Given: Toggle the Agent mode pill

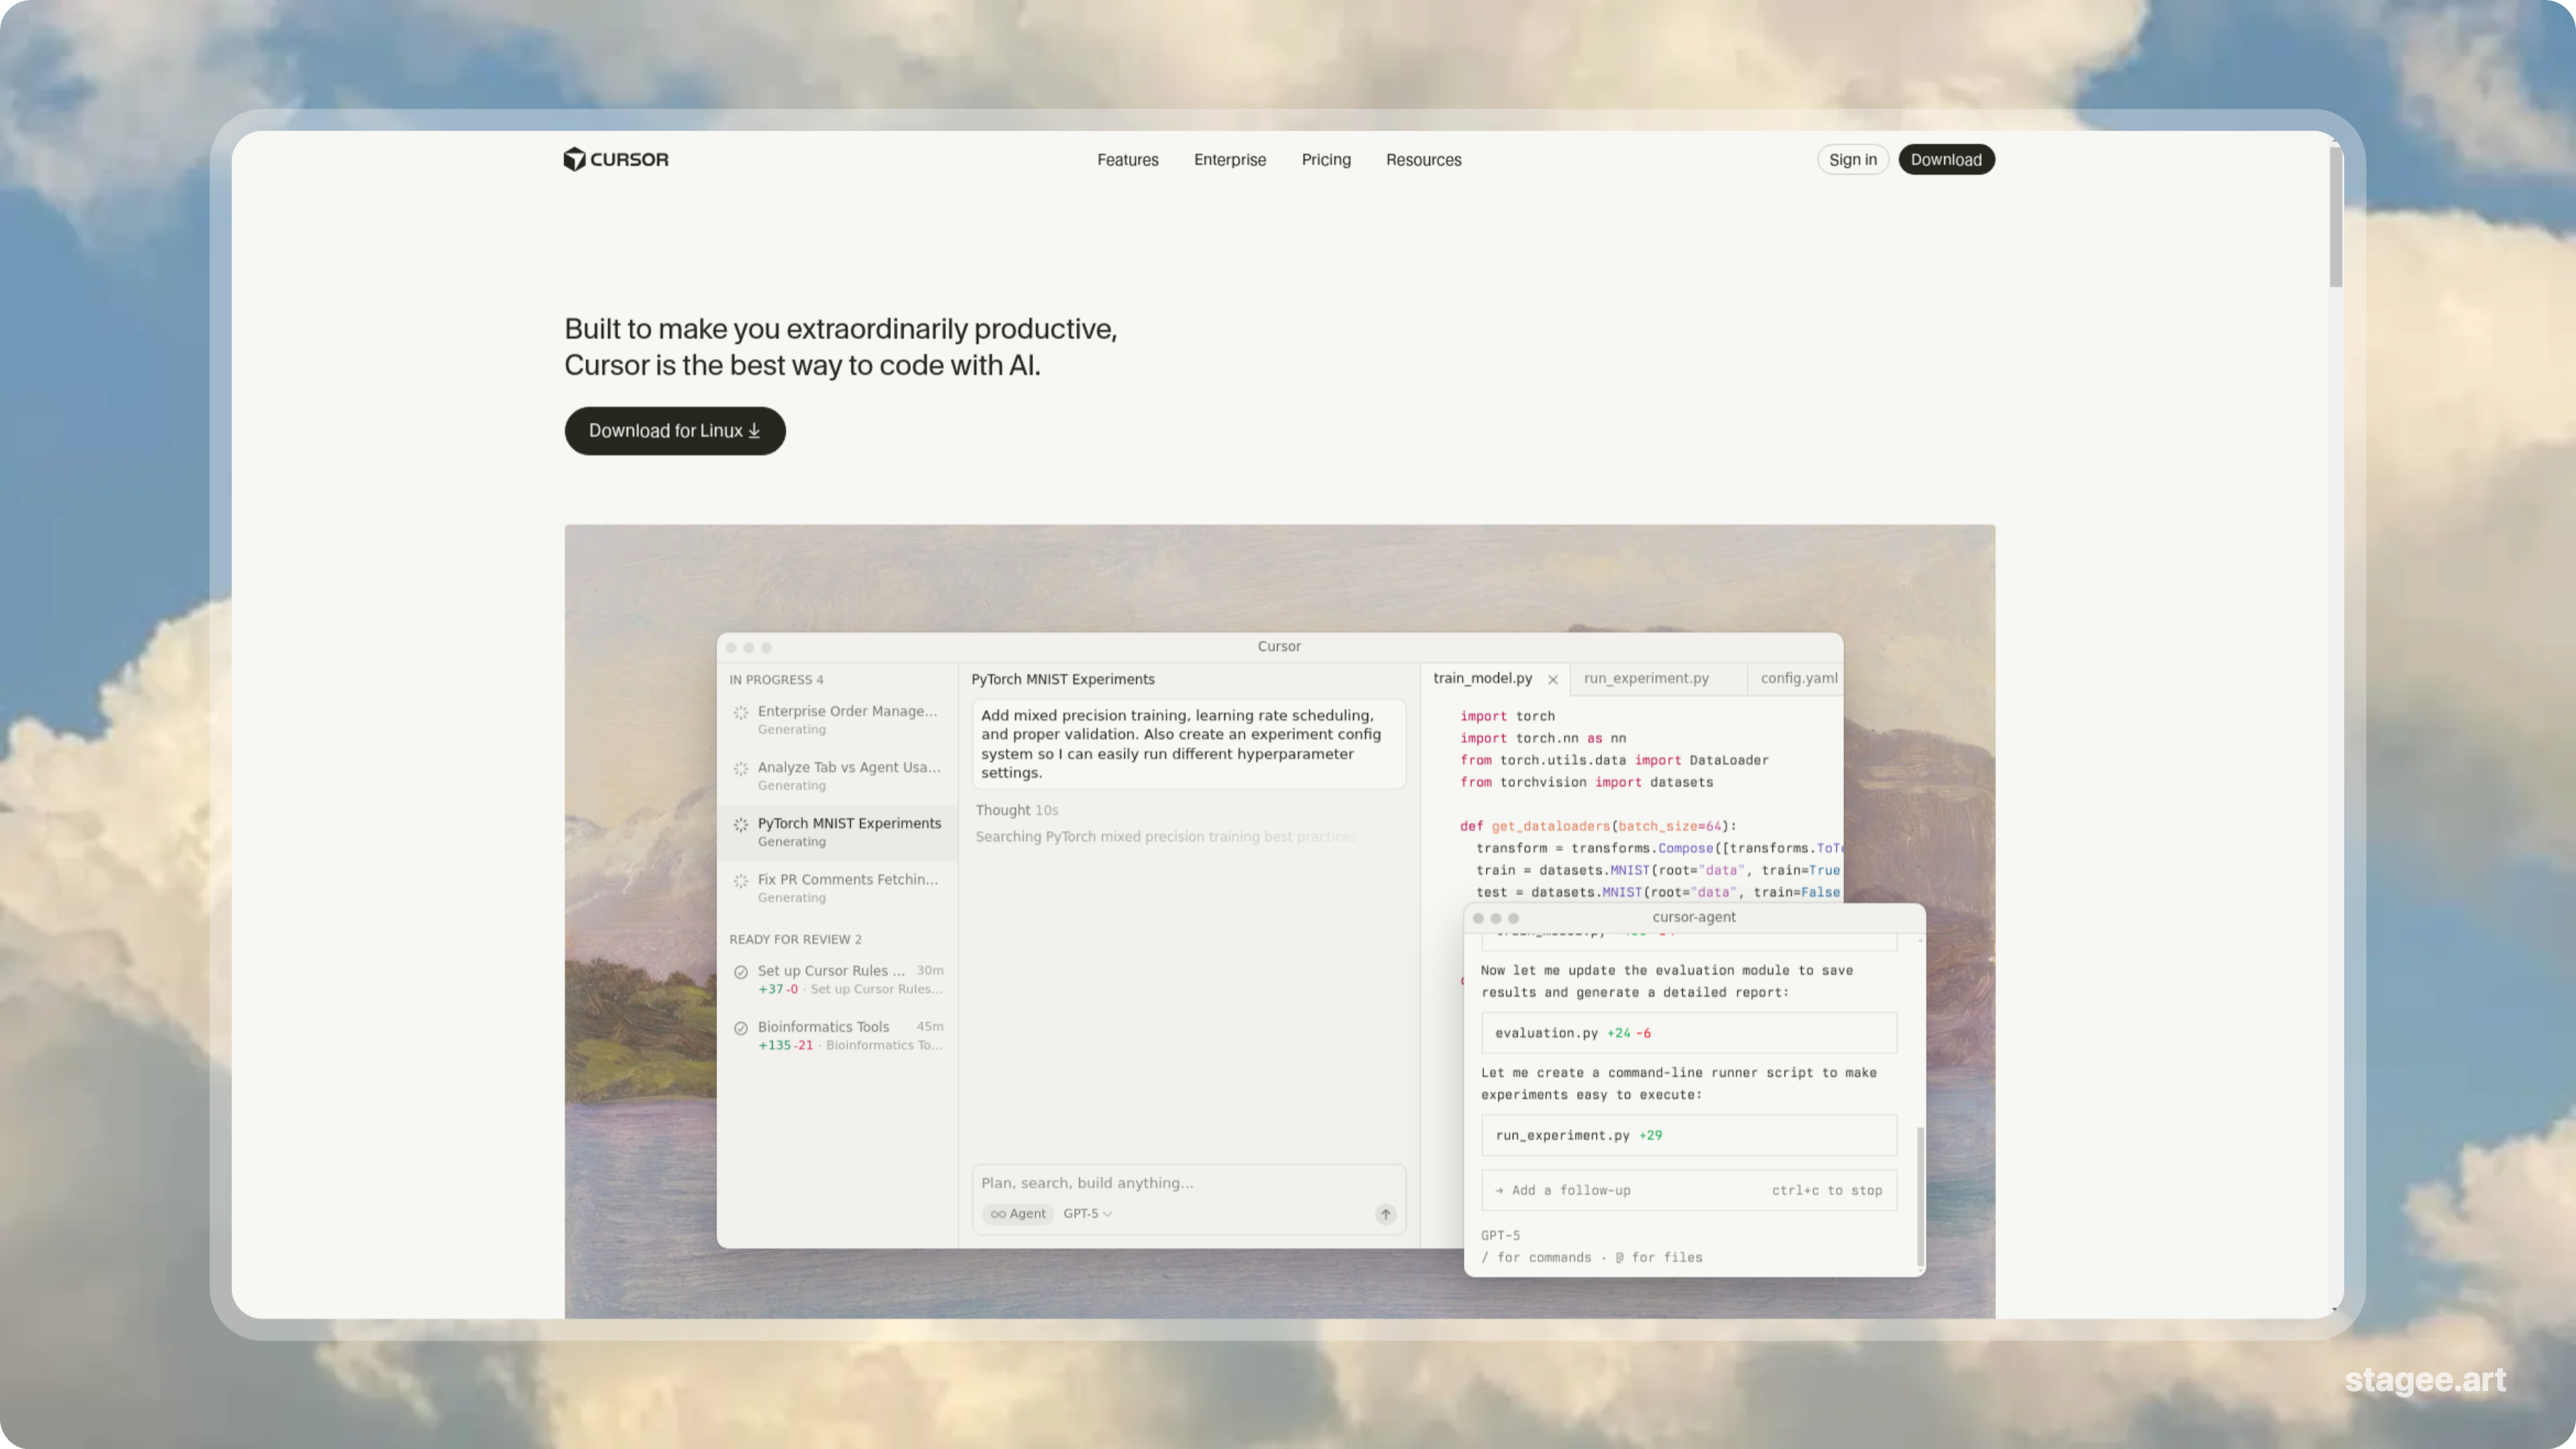Looking at the screenshot, I should point(1018,1214).
